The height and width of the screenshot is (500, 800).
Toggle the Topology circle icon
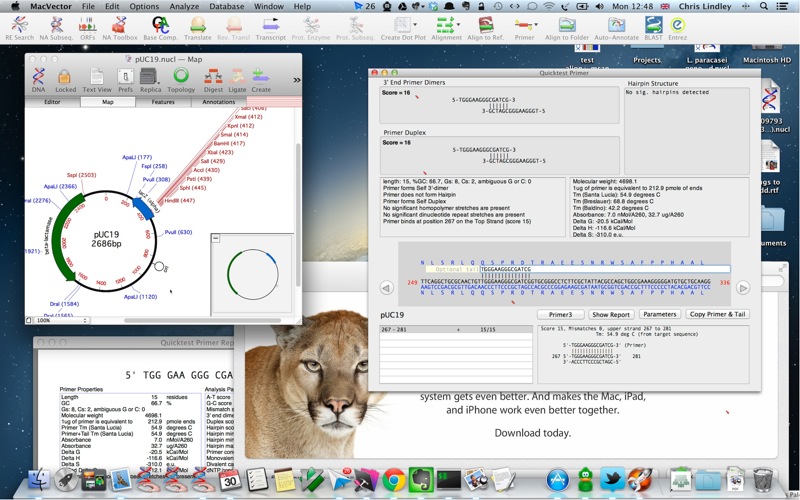coord(181,80)
